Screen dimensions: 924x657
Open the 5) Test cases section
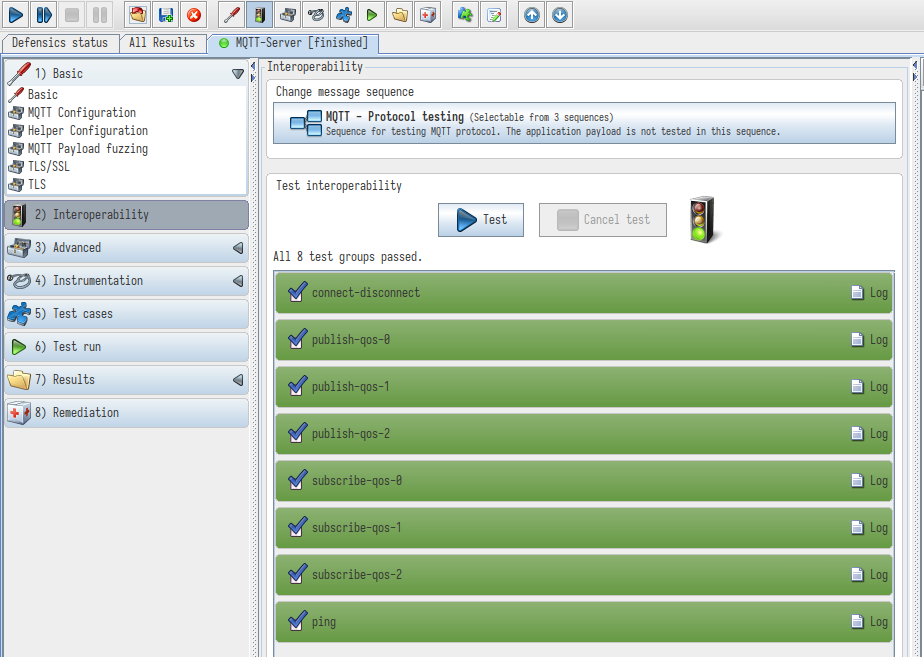click(x=126, y=313)
